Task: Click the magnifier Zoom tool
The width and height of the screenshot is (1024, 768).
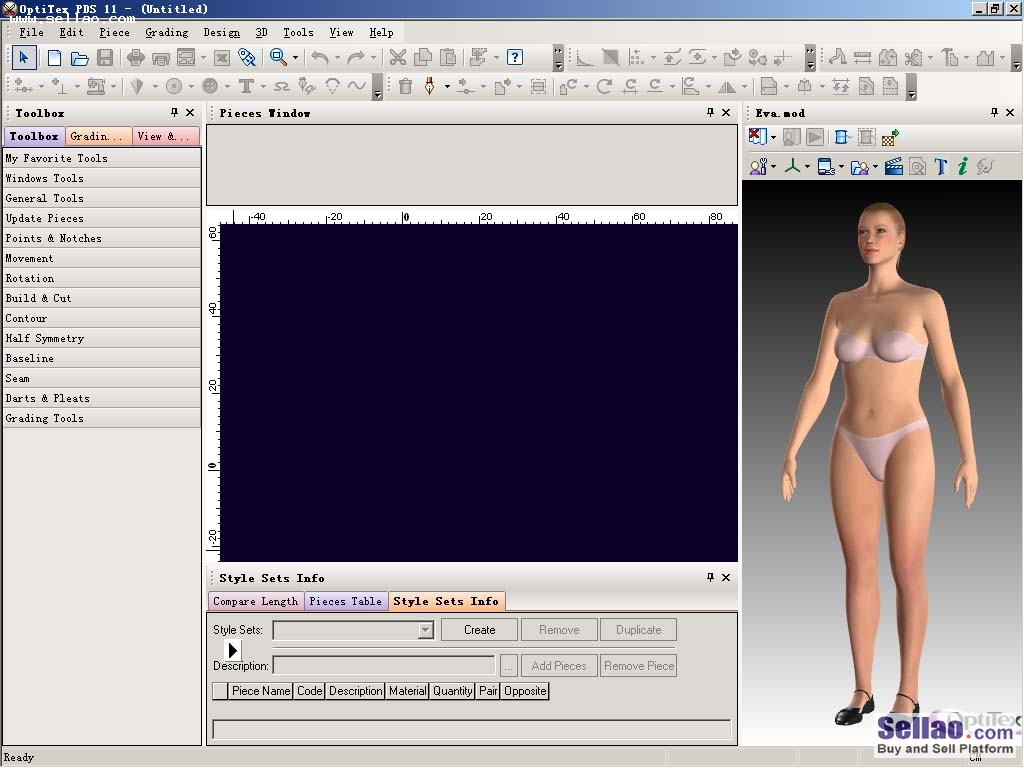Action: (278, 57)
